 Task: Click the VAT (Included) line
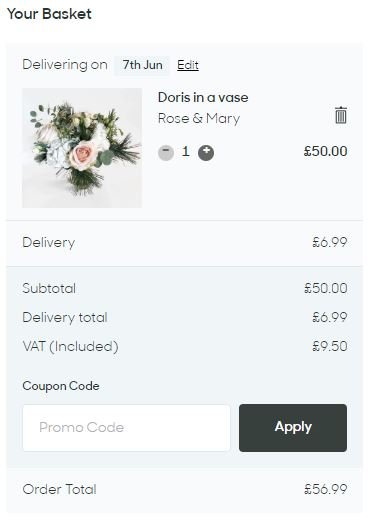click(x=185, y=346)
